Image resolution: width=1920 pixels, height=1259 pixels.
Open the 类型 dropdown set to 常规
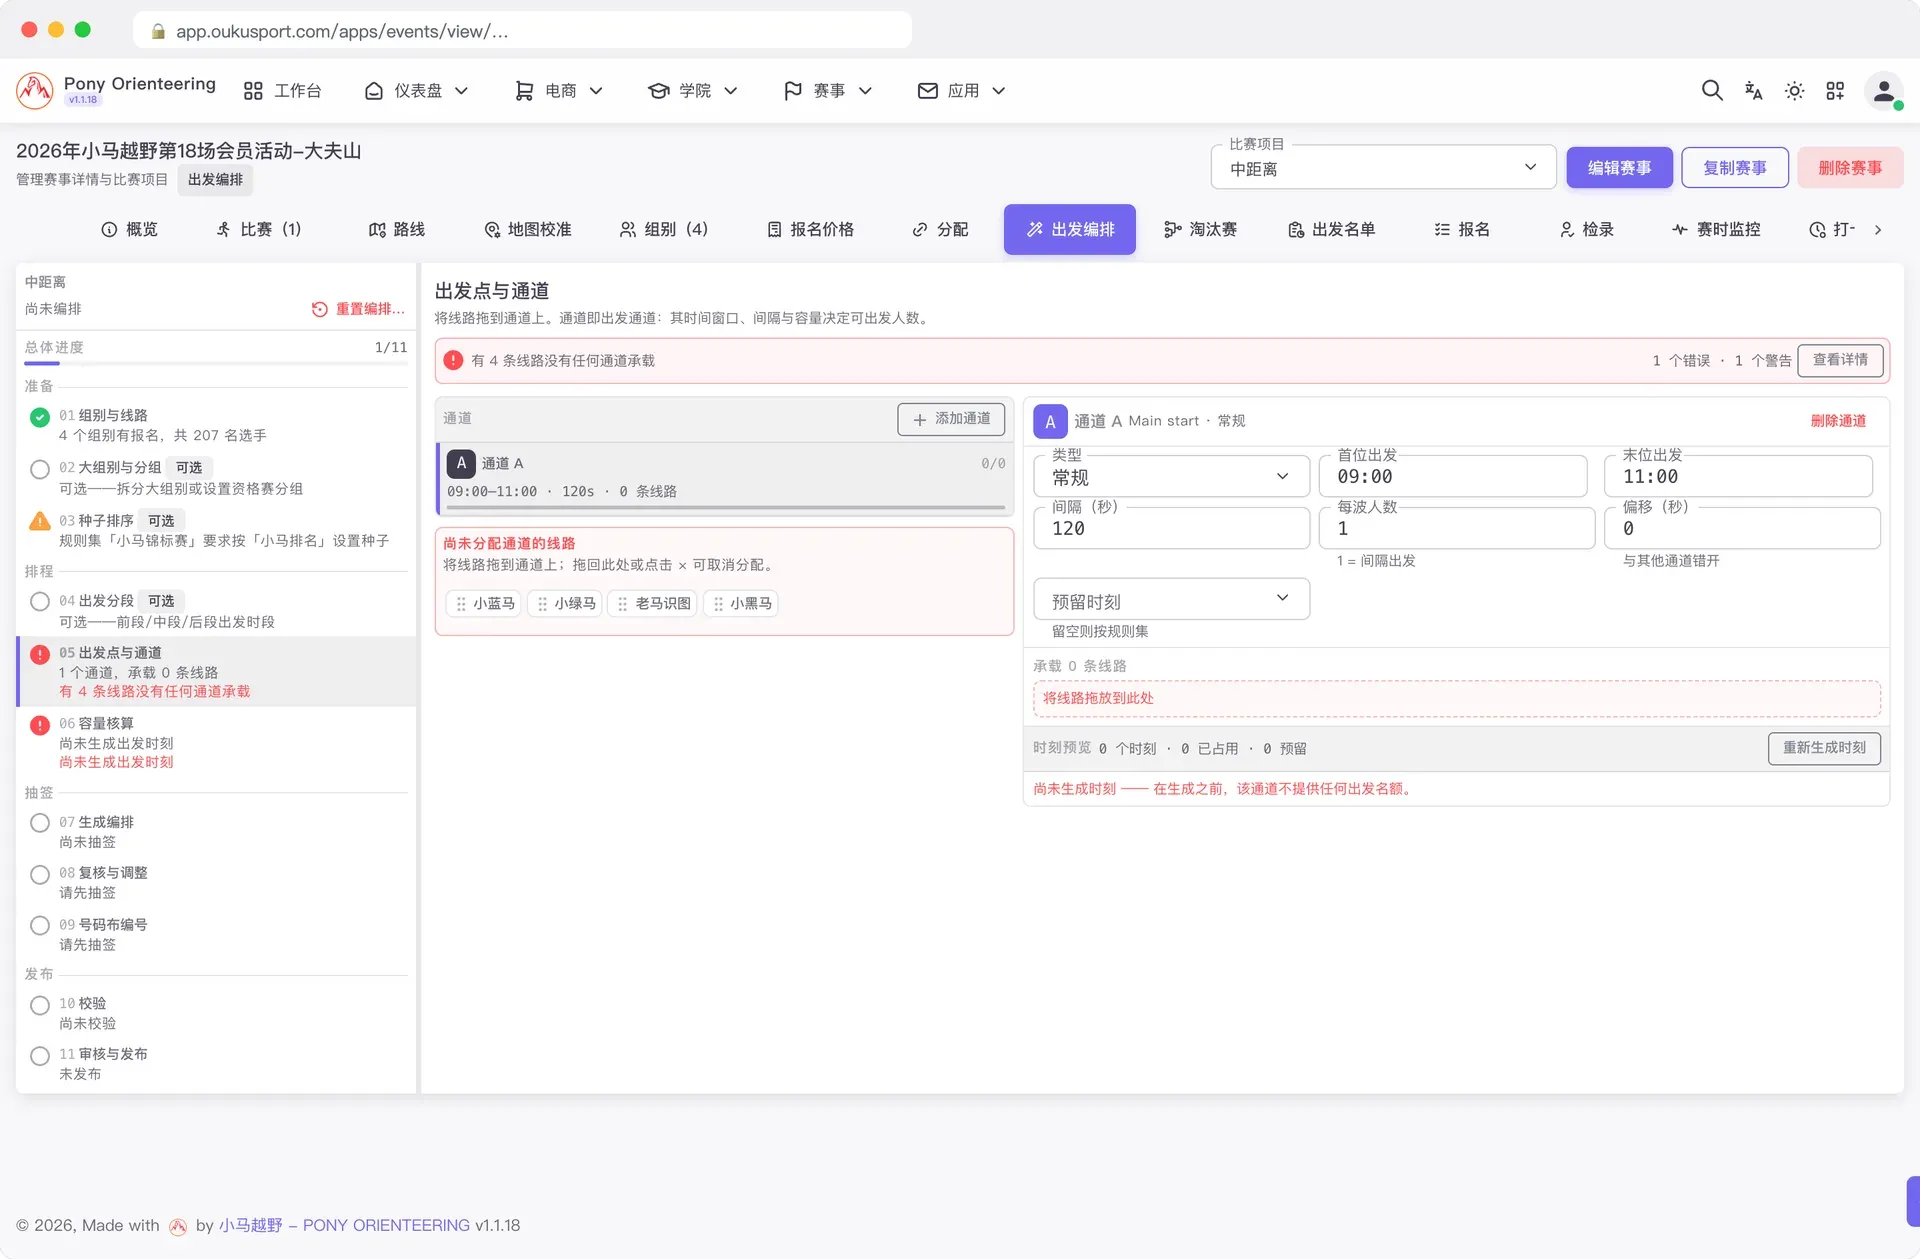click(1171, 477)
